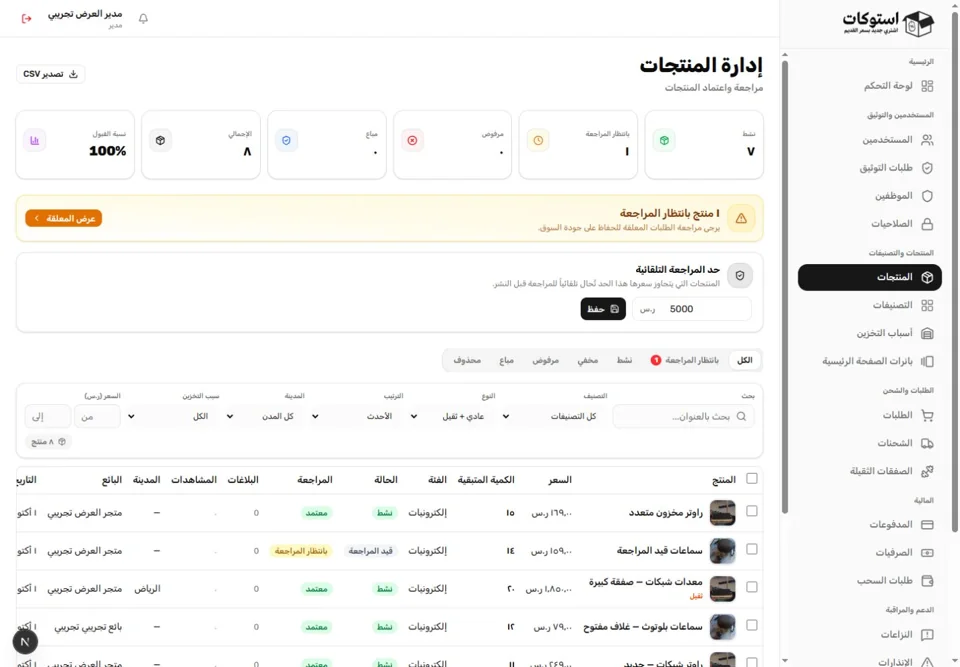Select the بانتظار المراجعة tab
Image resolution: width=960 pixels, height=667 pixels.
tap(685, 360)
